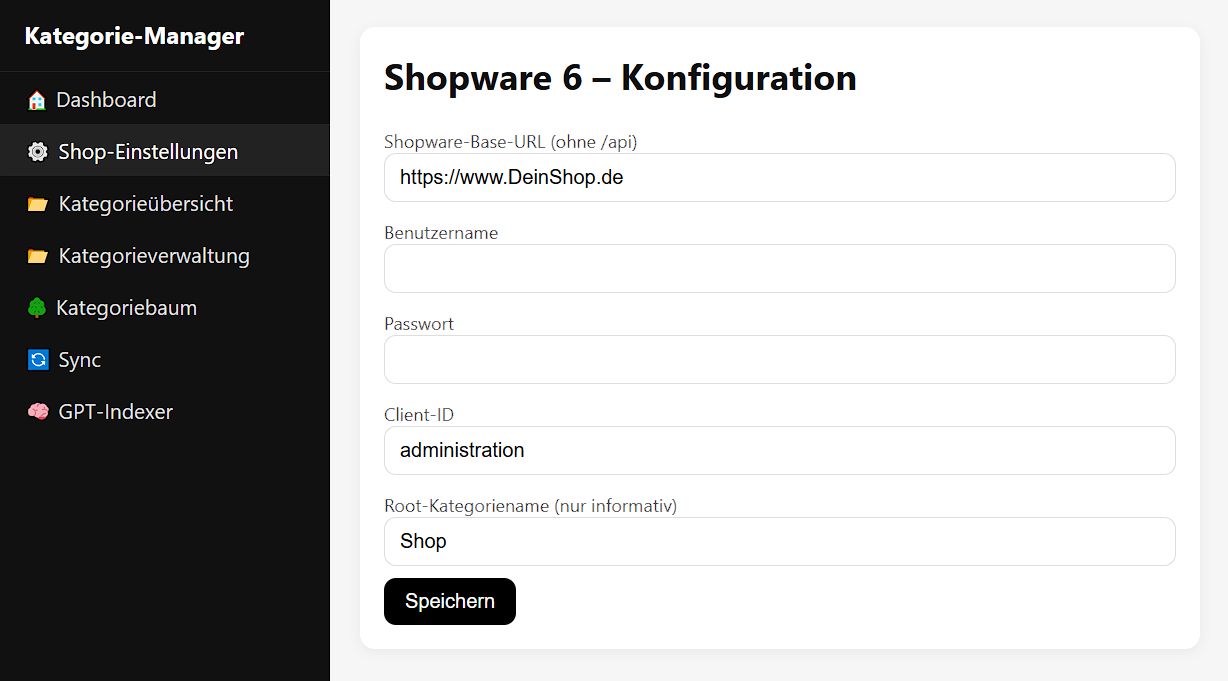Open the Dashboard menu entry
The image size is (1228, 681).
pyautogui.click(x=105, y=99)
